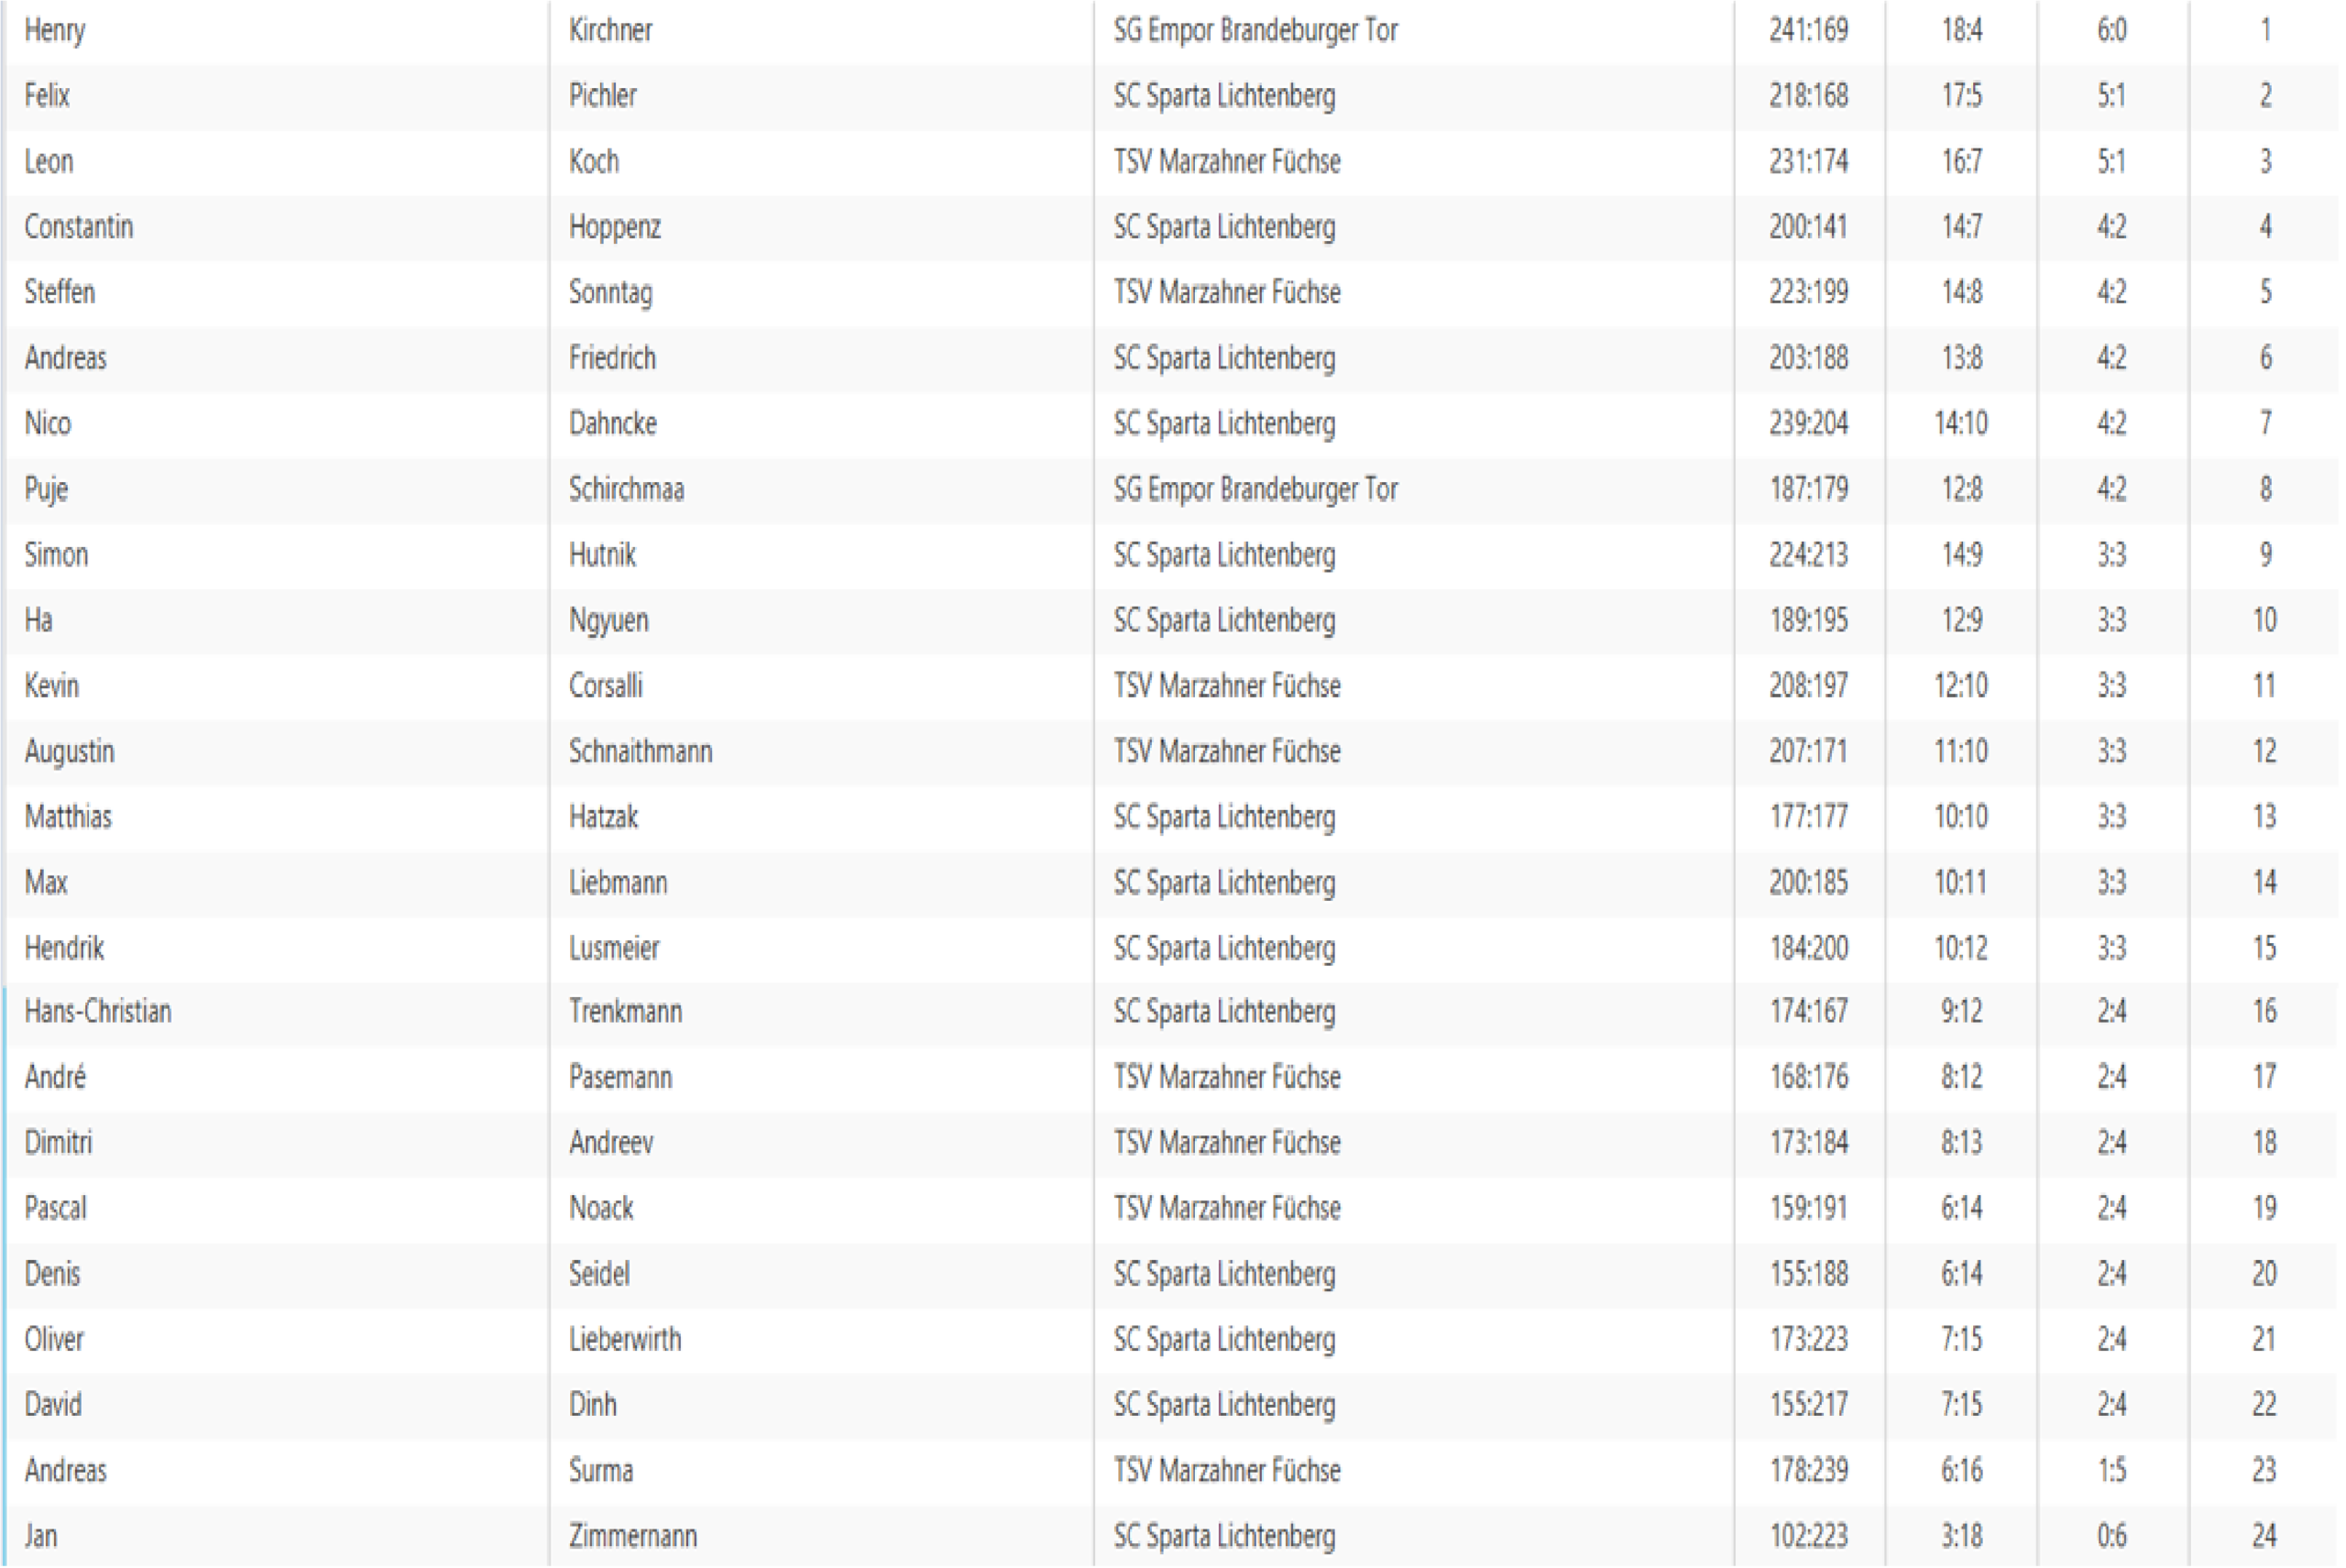Select the surname Pasemann

coord(620,1077)
